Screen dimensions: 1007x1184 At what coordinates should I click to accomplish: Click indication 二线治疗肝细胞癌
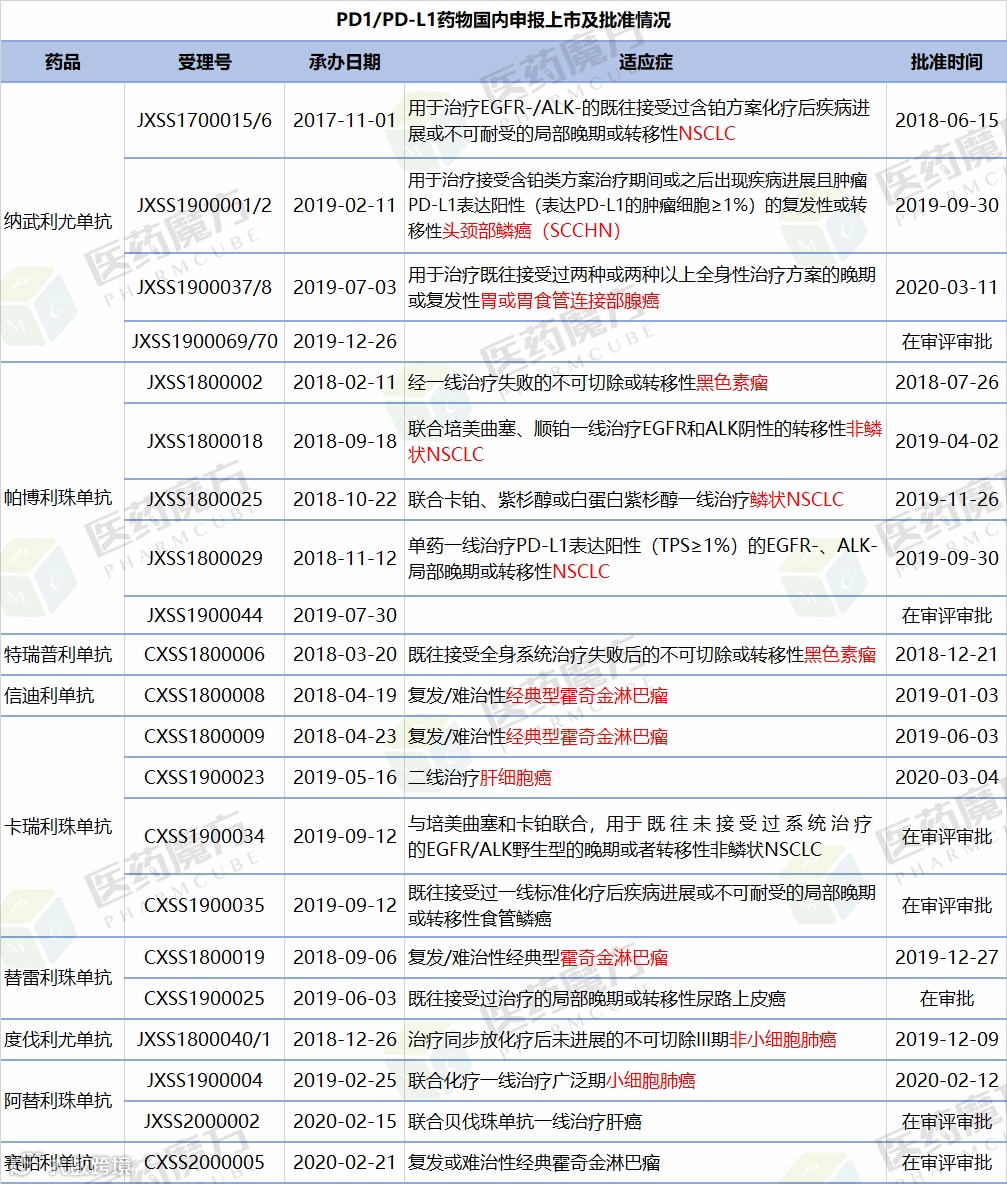[479, 777]
